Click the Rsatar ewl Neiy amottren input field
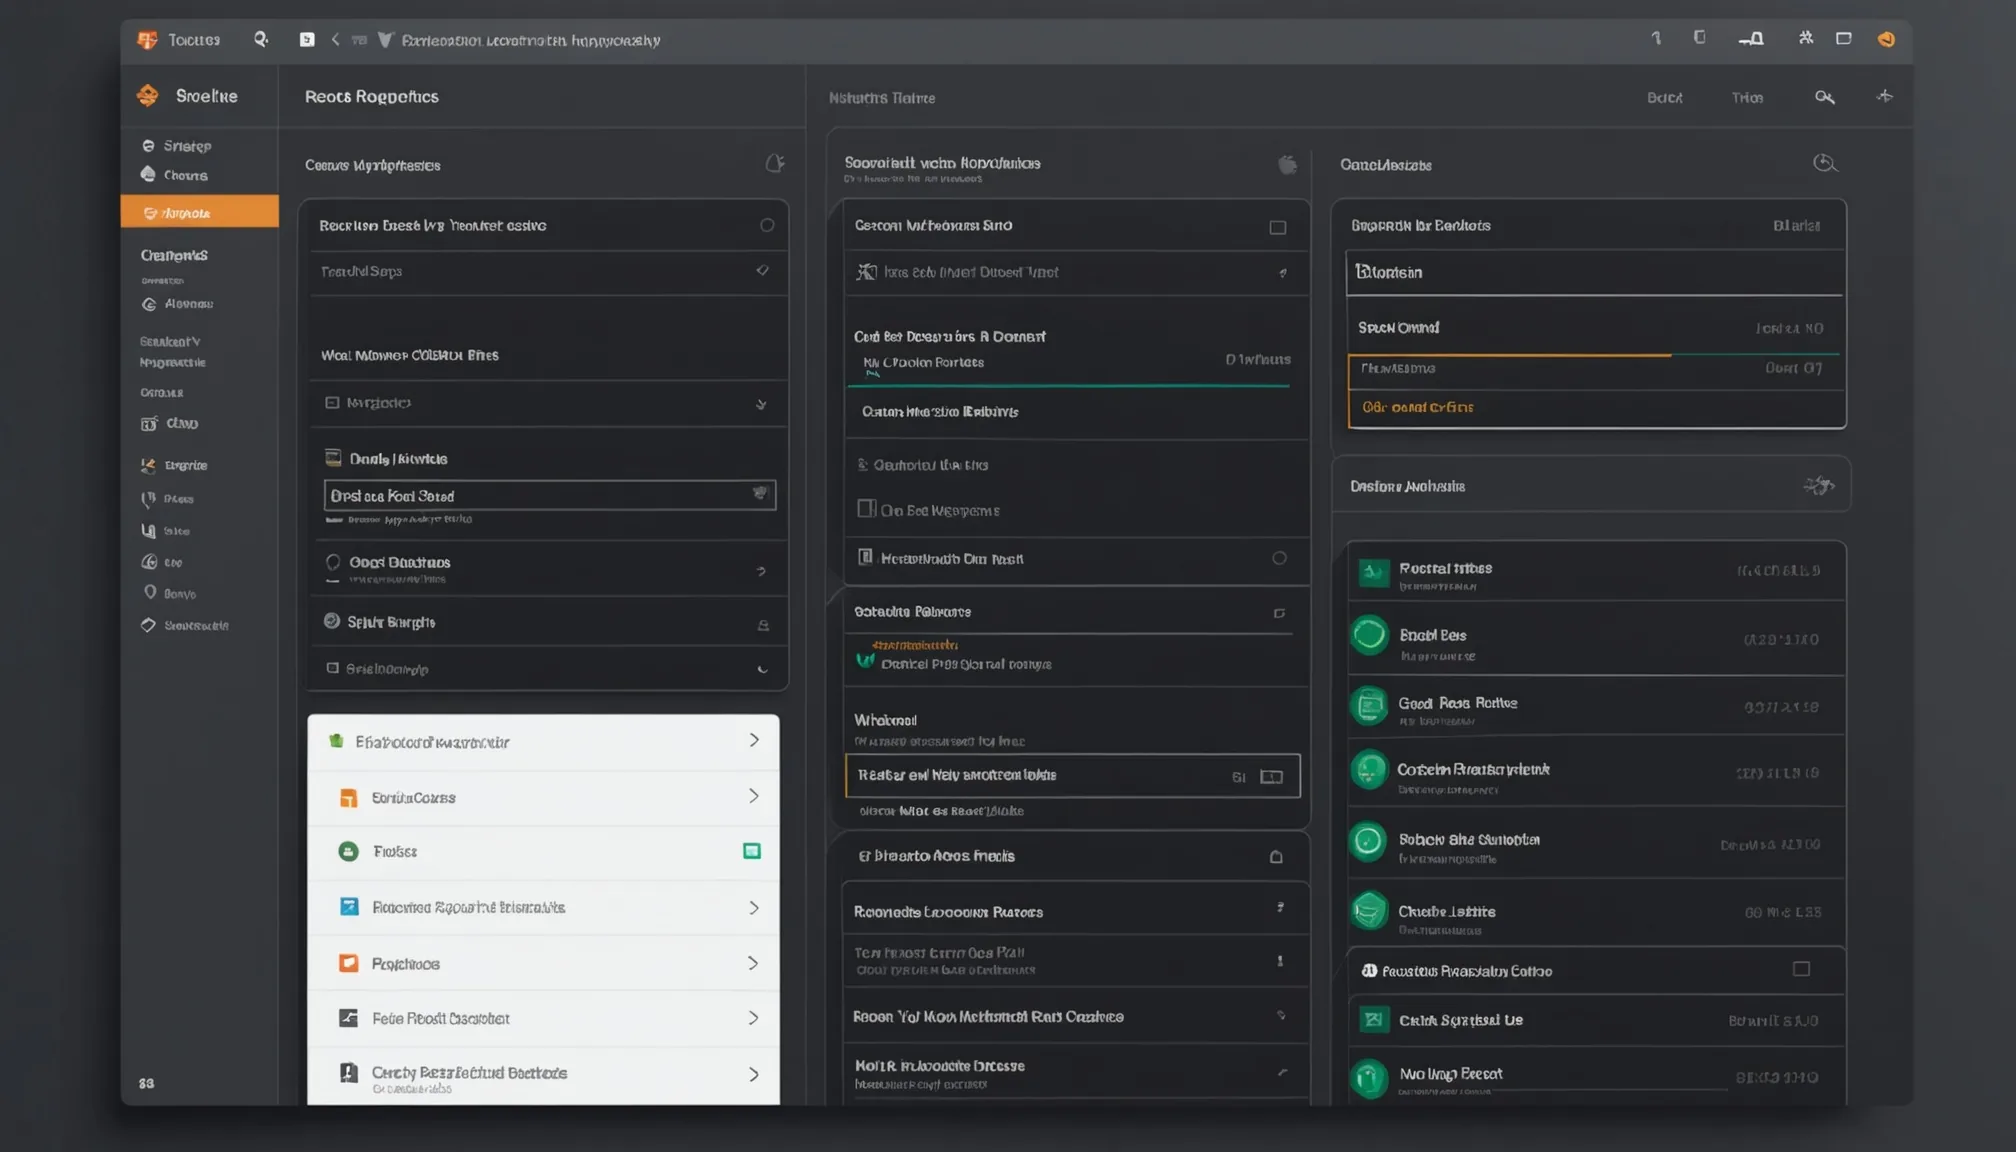 (x=1072, y=775)
